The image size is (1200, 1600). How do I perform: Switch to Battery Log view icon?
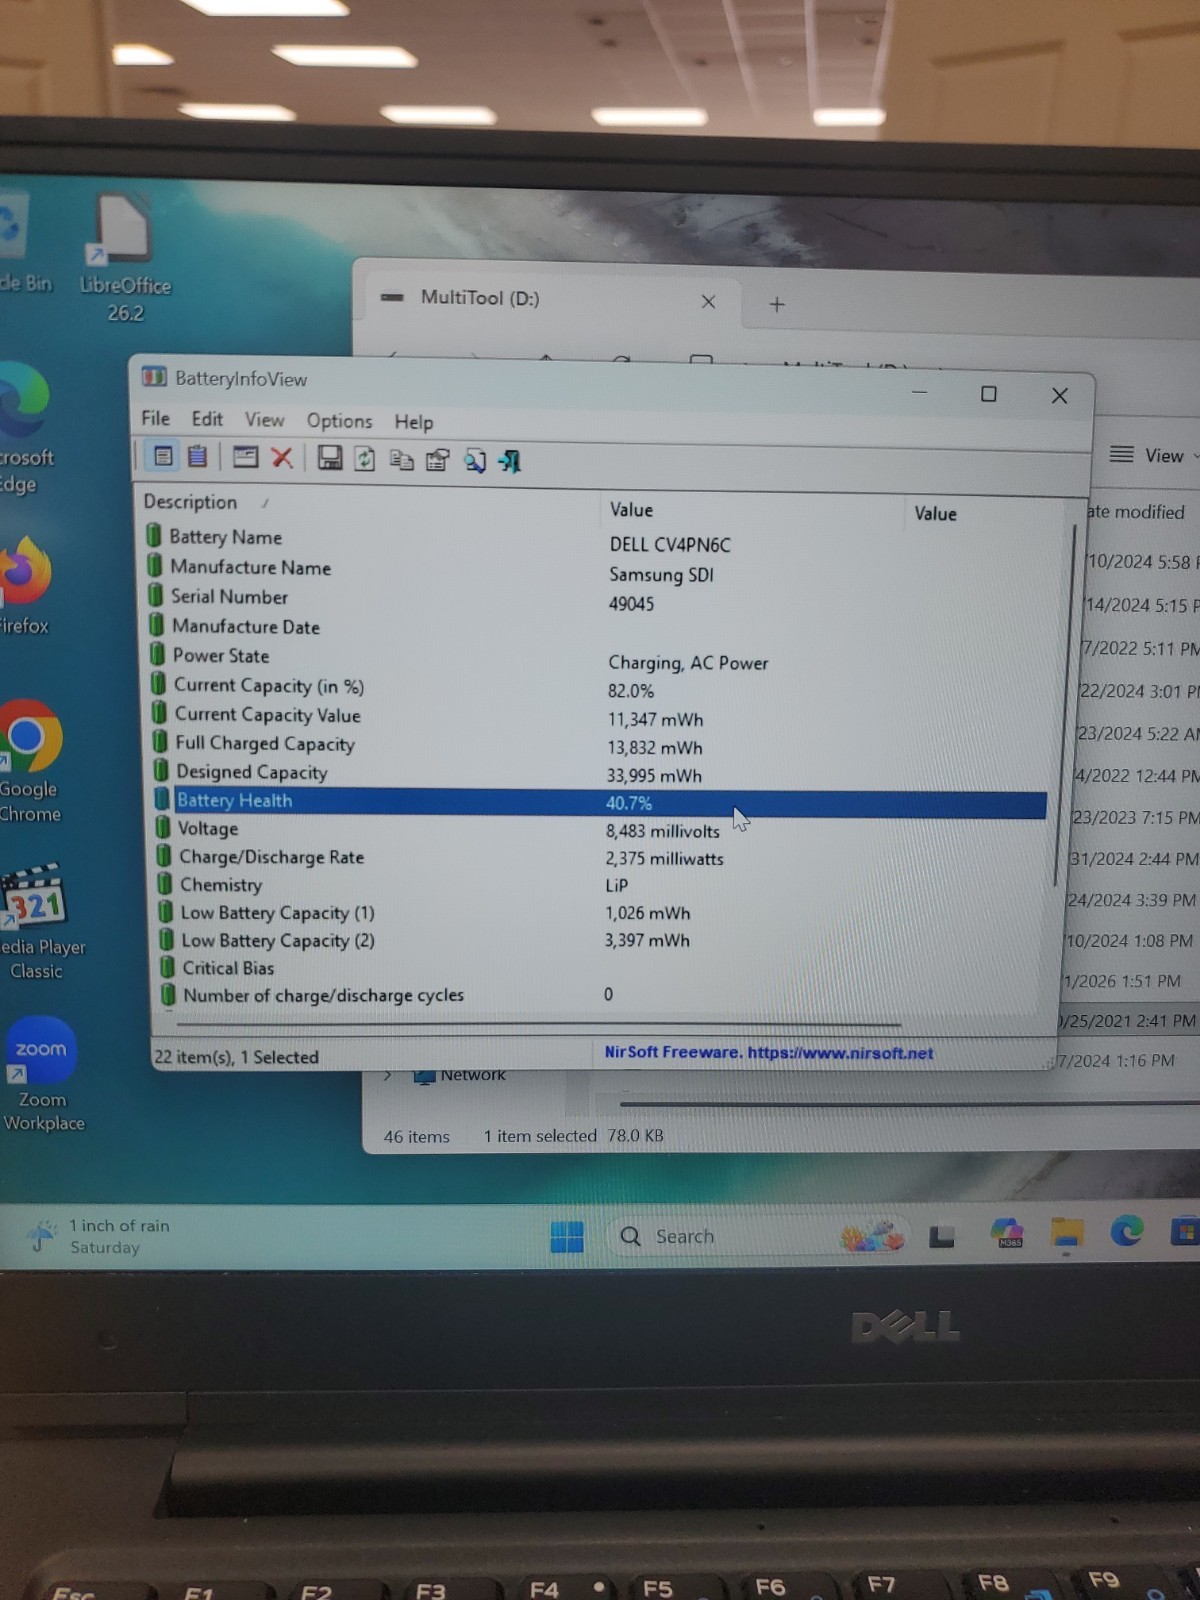point(197,457)
